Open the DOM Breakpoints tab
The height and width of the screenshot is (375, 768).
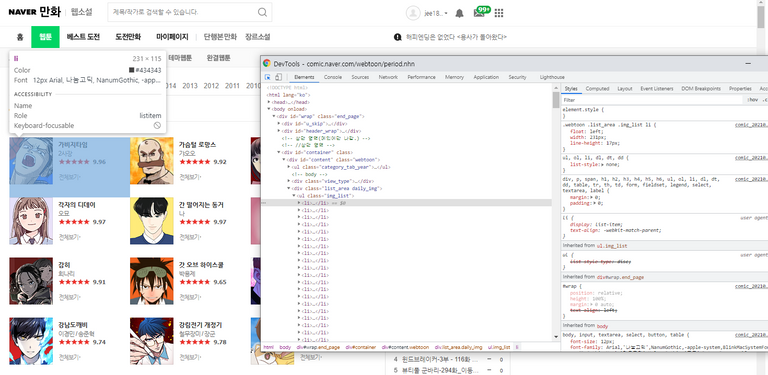pyautogui.click(x=701, y=89)
